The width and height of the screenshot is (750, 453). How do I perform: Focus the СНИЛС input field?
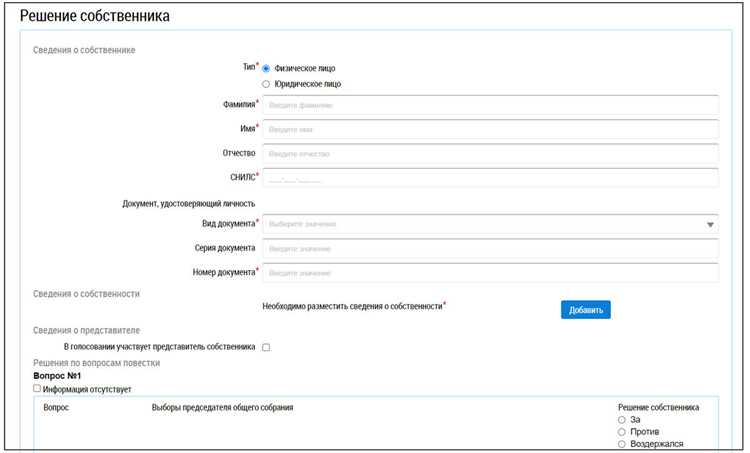[x=490, y=178]
